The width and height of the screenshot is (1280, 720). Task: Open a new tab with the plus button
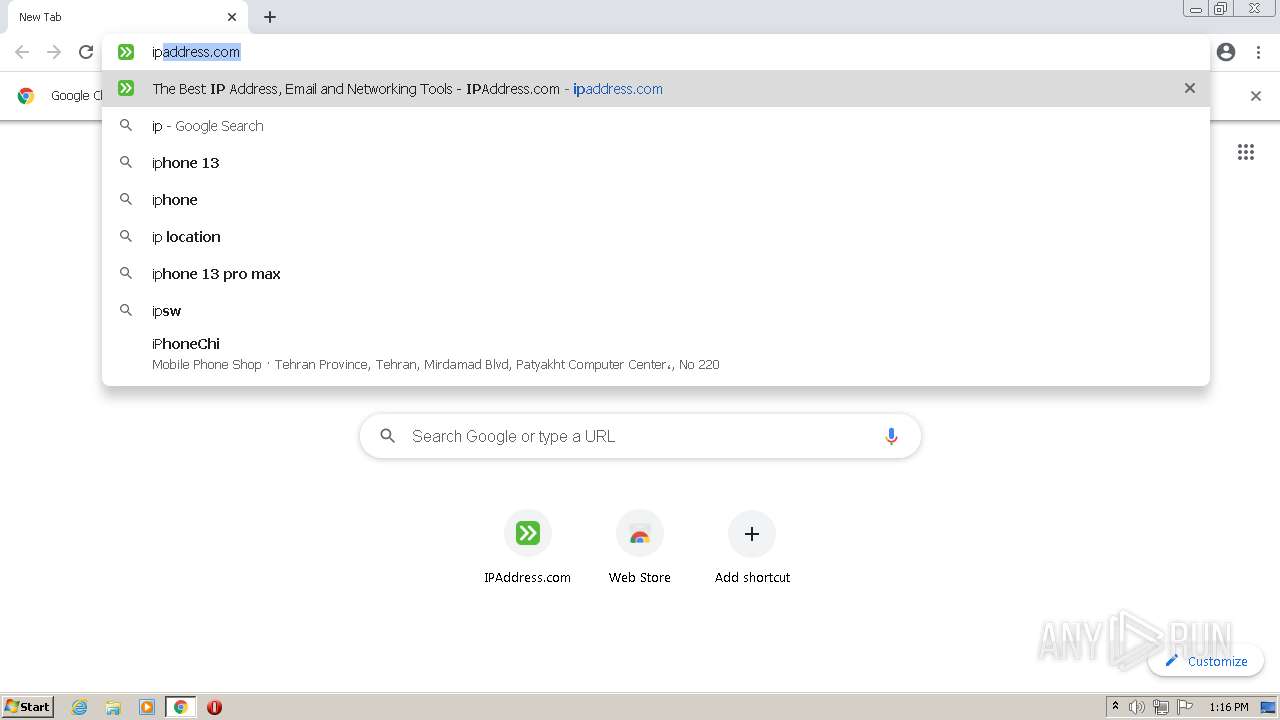tap(270, 17)
